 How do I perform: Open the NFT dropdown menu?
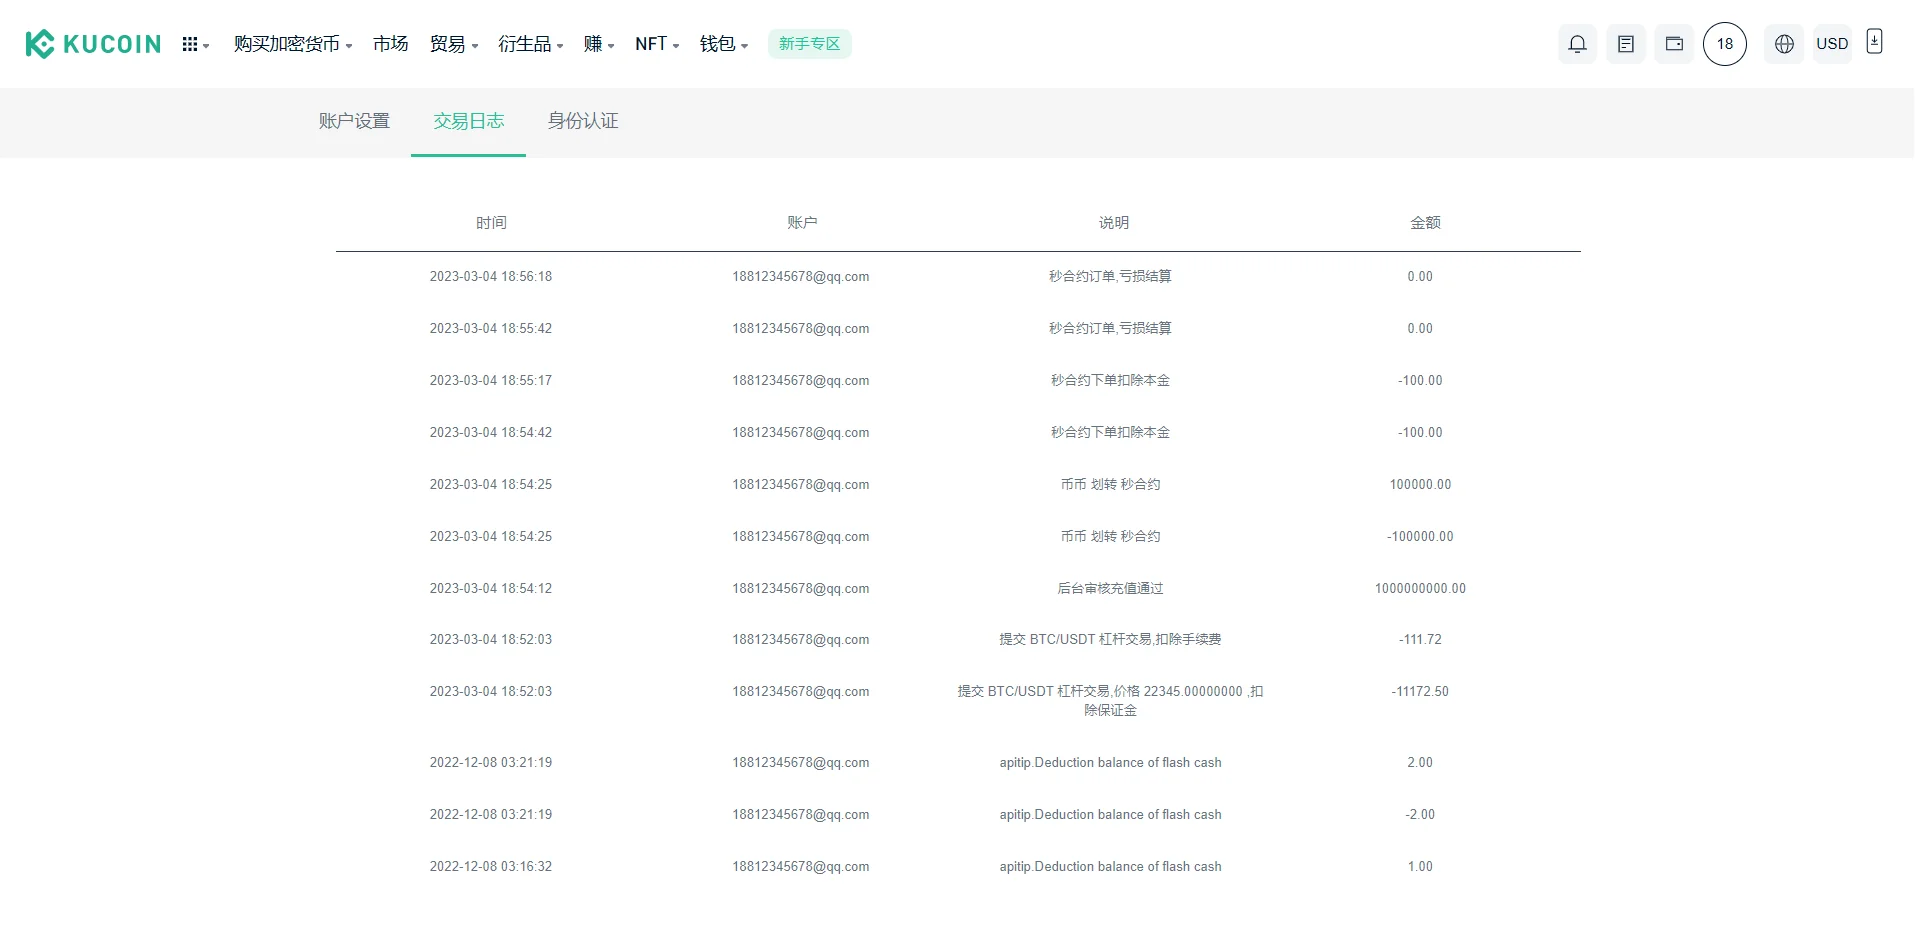tap(656, 44)
